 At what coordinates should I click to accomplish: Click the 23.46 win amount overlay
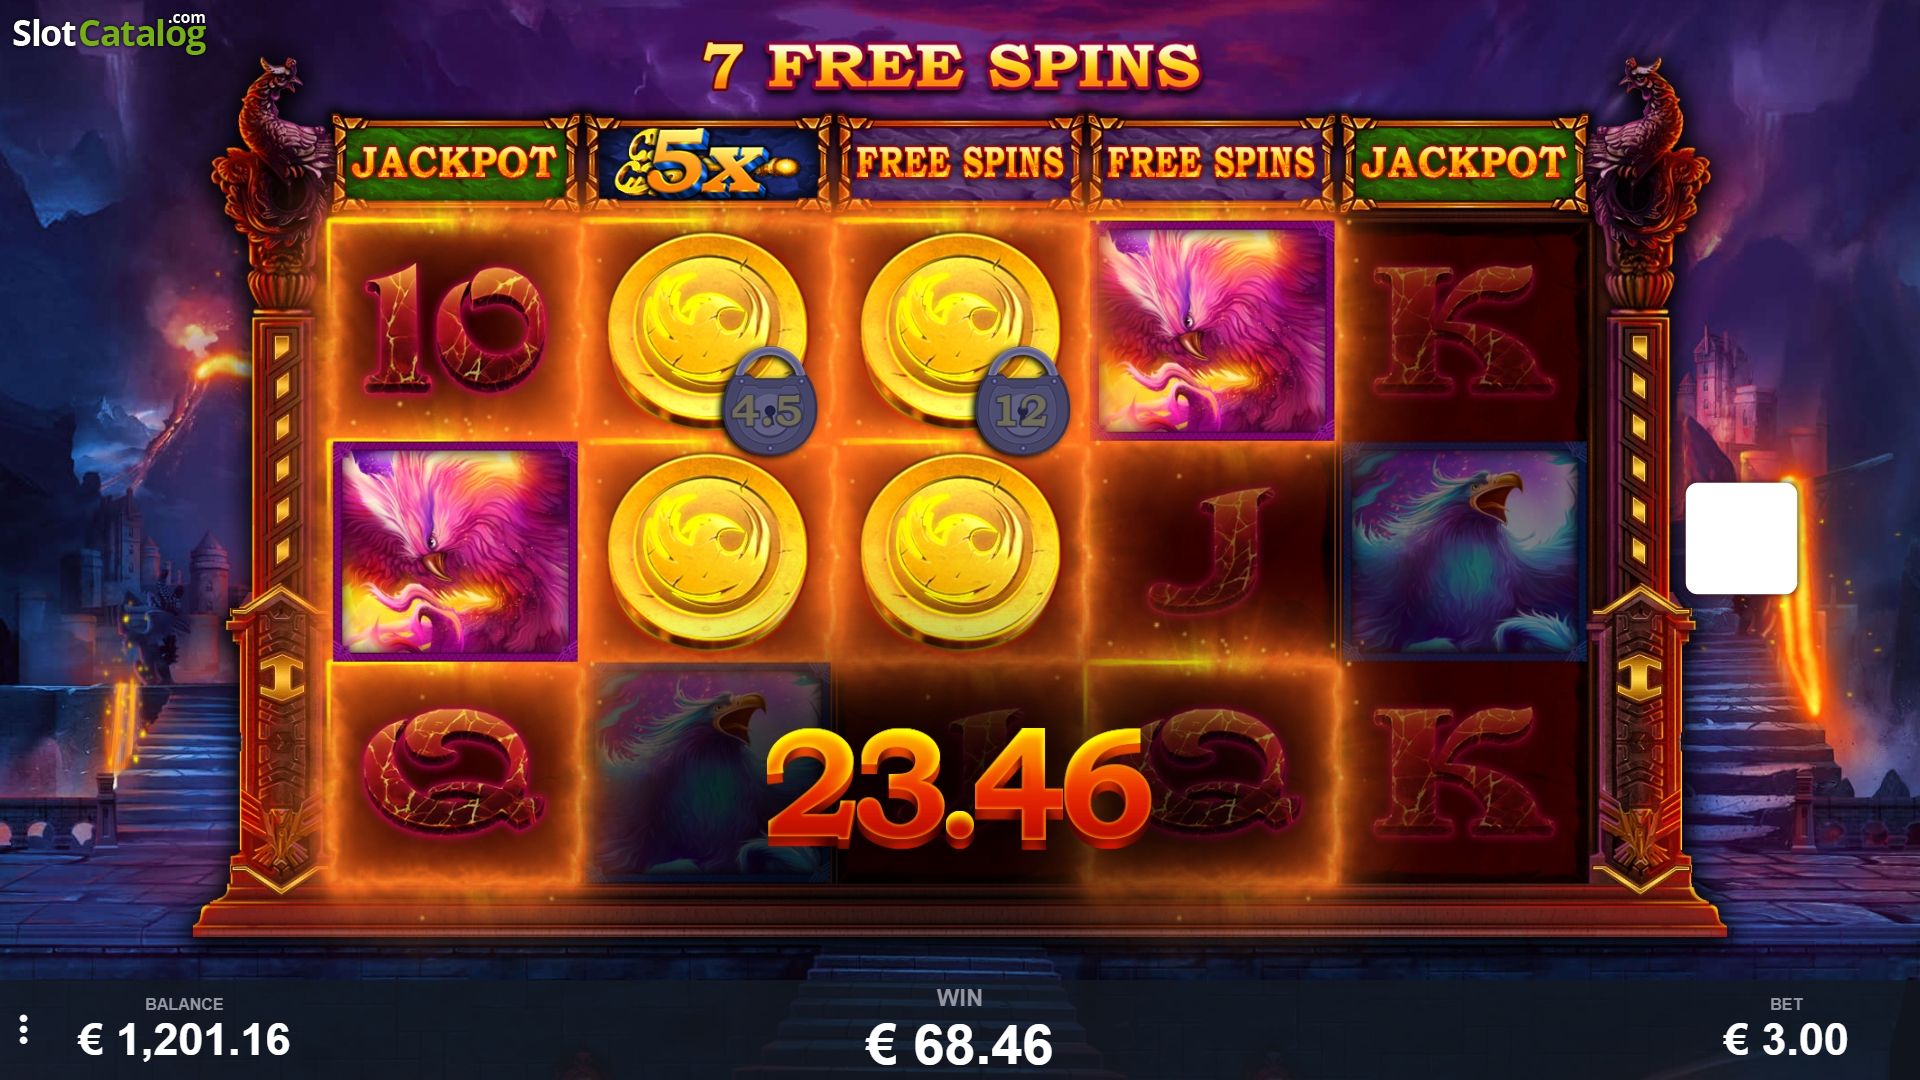(x=959, y=788)
